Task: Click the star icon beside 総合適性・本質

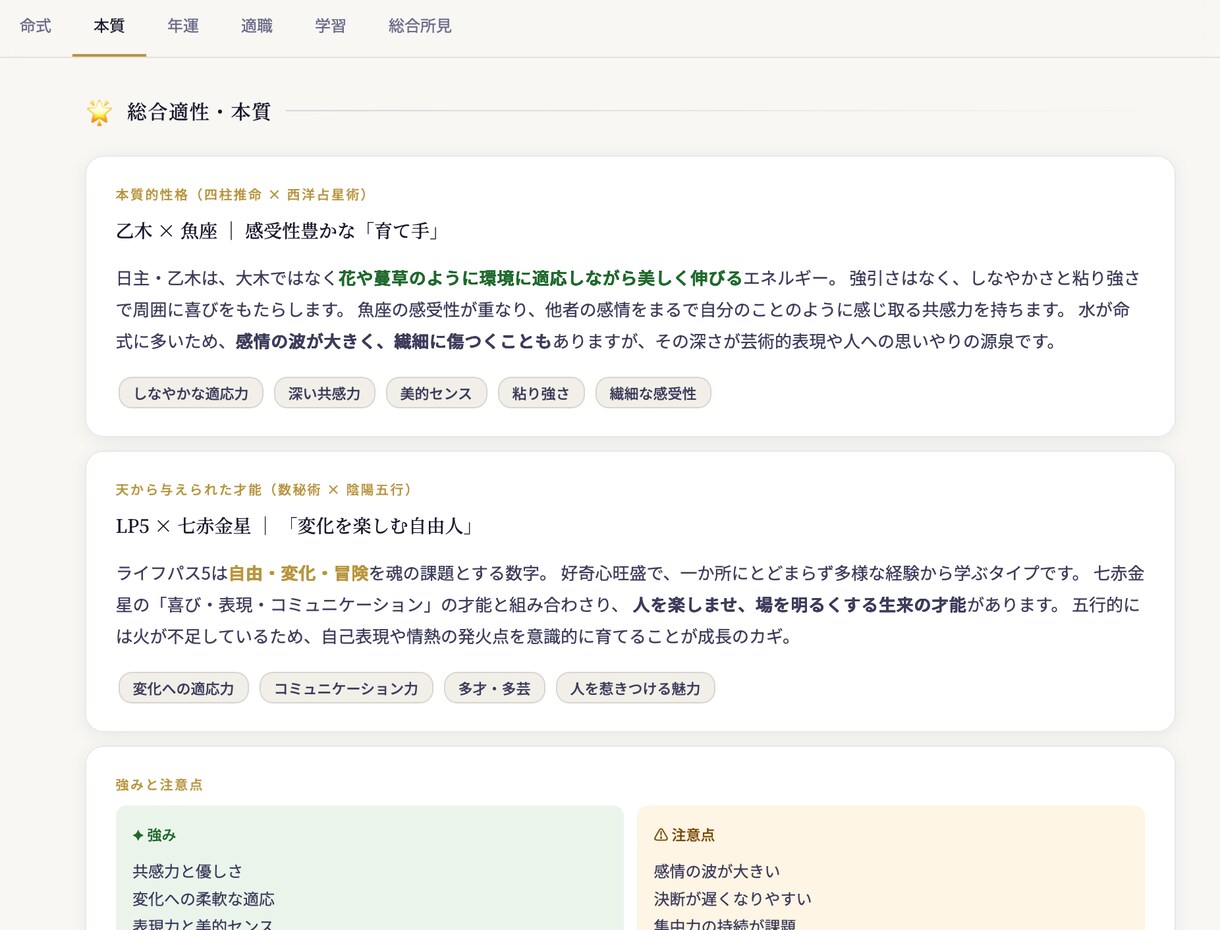Action: [99, 112]
